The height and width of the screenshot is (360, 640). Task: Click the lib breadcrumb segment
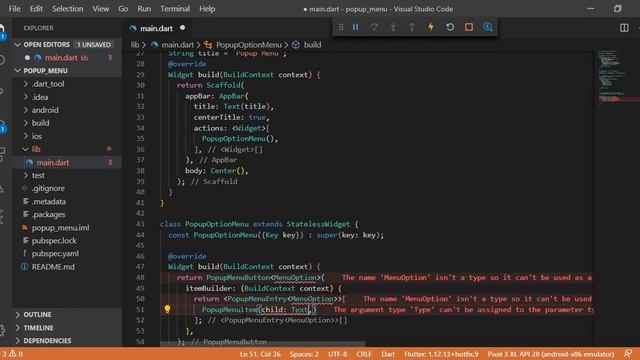click(135, 44)
